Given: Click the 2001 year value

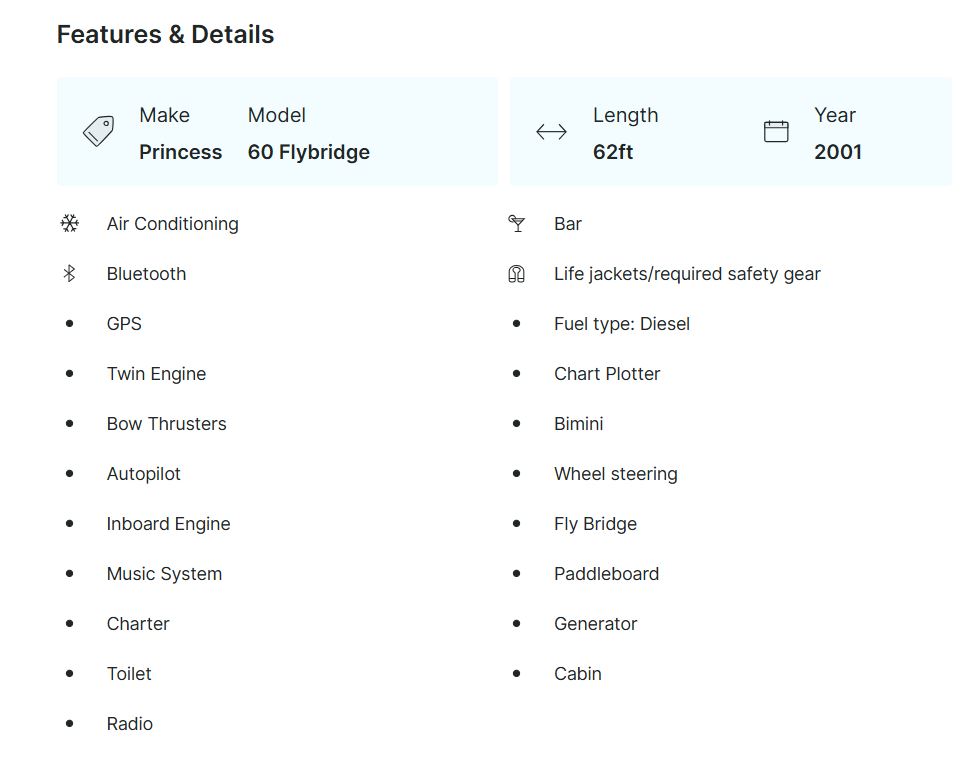Looking at the screenshot, I should [x=837, y=152].
